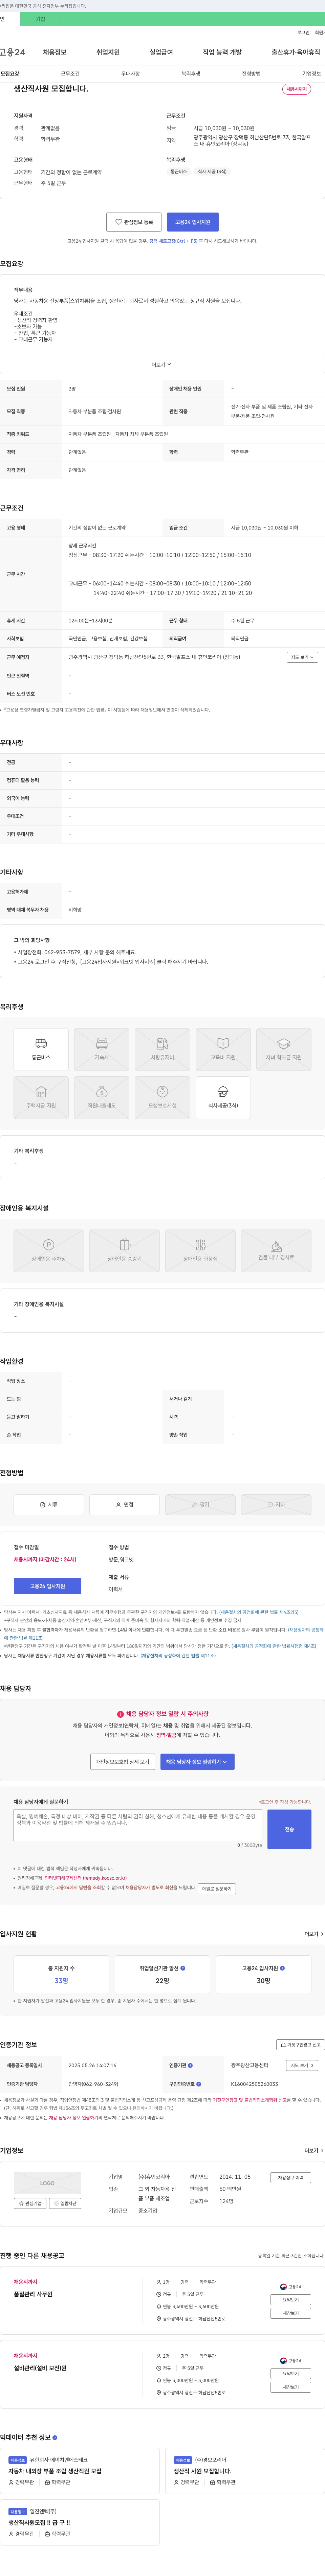Click the 자녀 학자금 지원 icon
This screenshot has height=2576, width=325.
point(284,1049)
